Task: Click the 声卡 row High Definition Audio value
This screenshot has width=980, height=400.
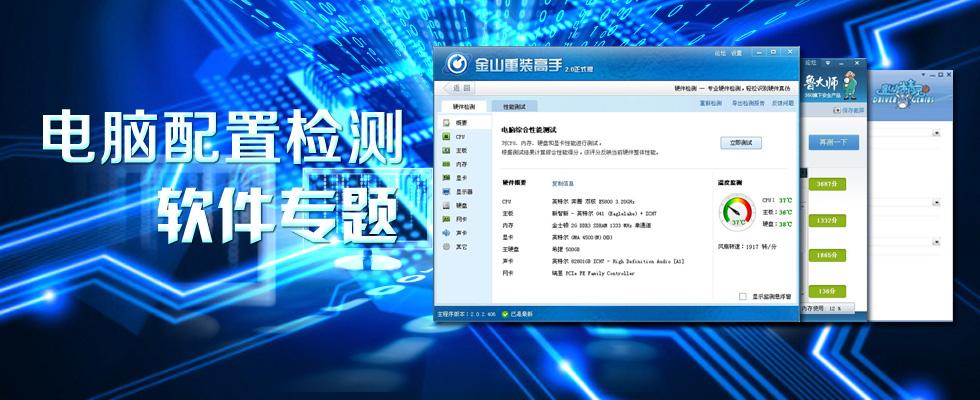Action: [x=618, y=261]
